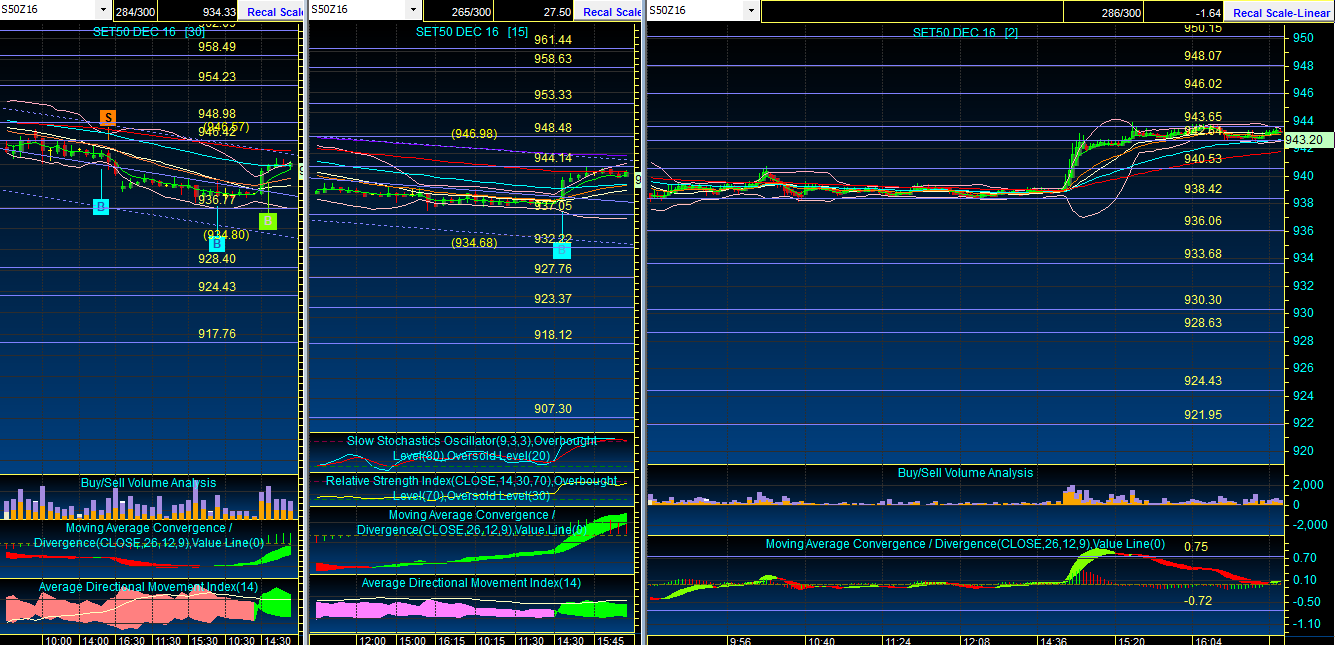1335x645 pixels.
Task: Click the Buy/Sell Volume Analysis title in the [30] chart
Action: (x=148, y=483)
